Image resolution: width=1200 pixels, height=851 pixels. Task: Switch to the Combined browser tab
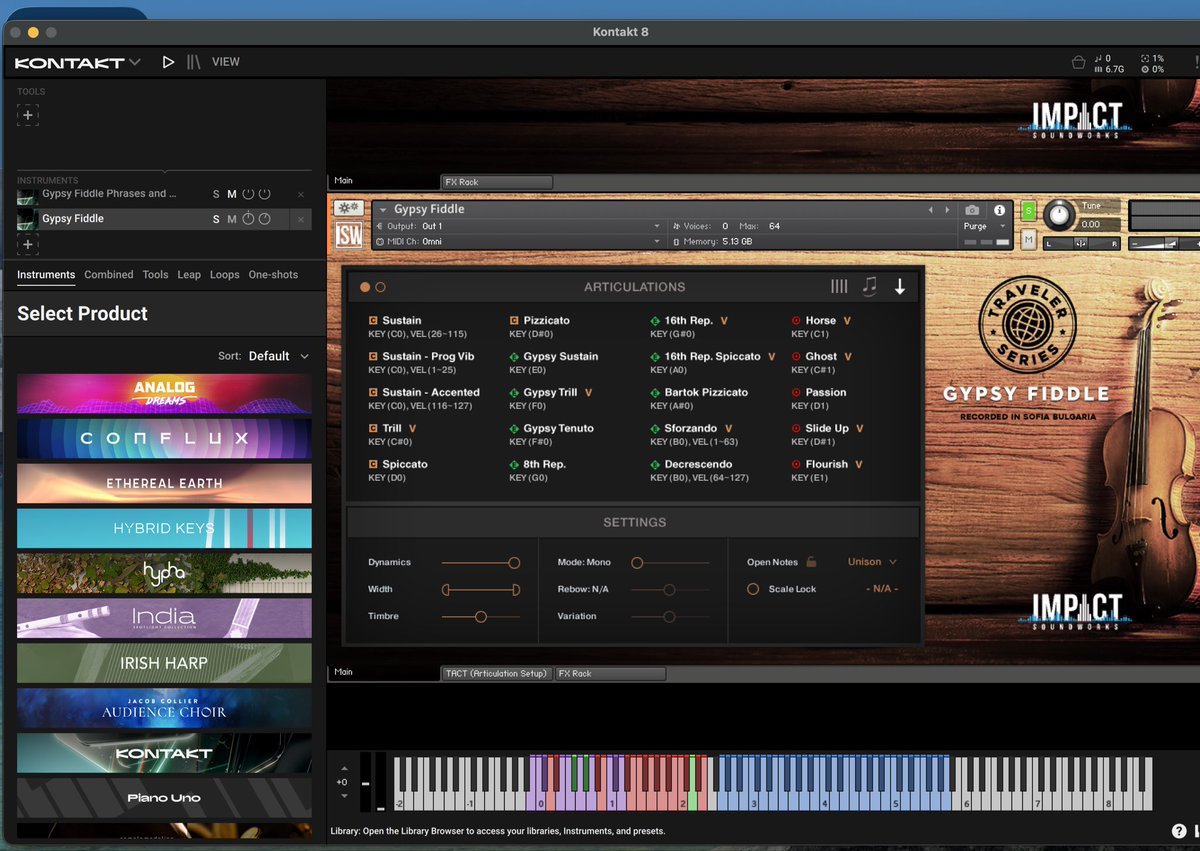109,275
